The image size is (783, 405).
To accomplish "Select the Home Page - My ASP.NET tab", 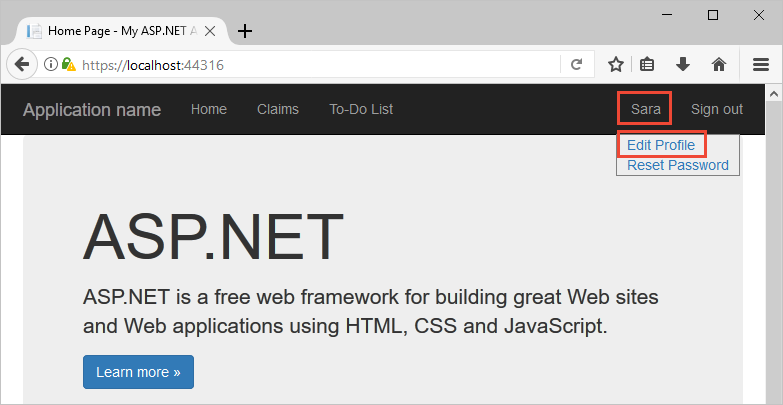I will (123, 31).
